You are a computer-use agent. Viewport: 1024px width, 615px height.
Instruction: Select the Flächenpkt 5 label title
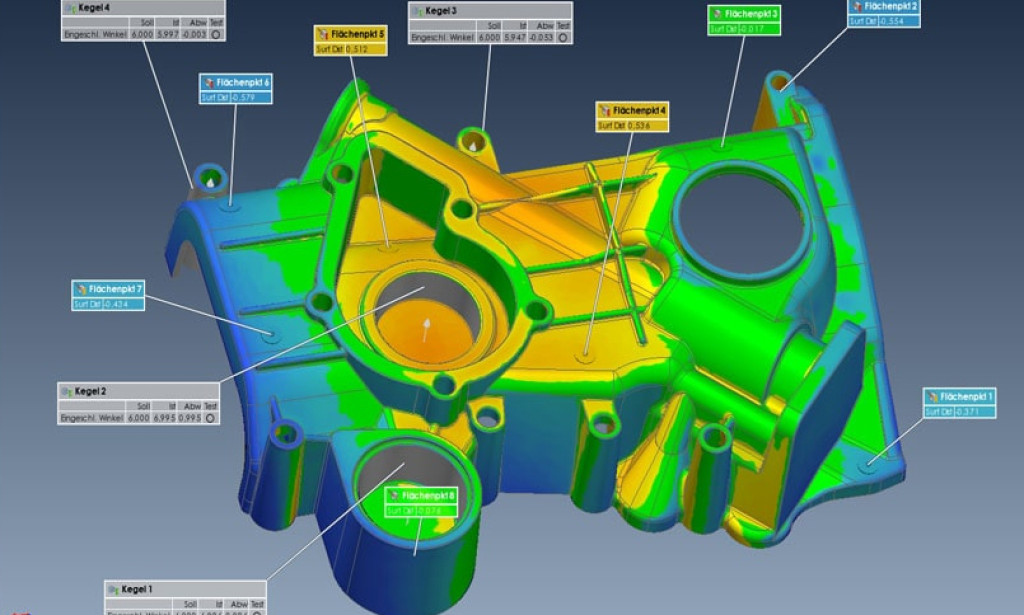pyautogui.click(x=357, y=34)
